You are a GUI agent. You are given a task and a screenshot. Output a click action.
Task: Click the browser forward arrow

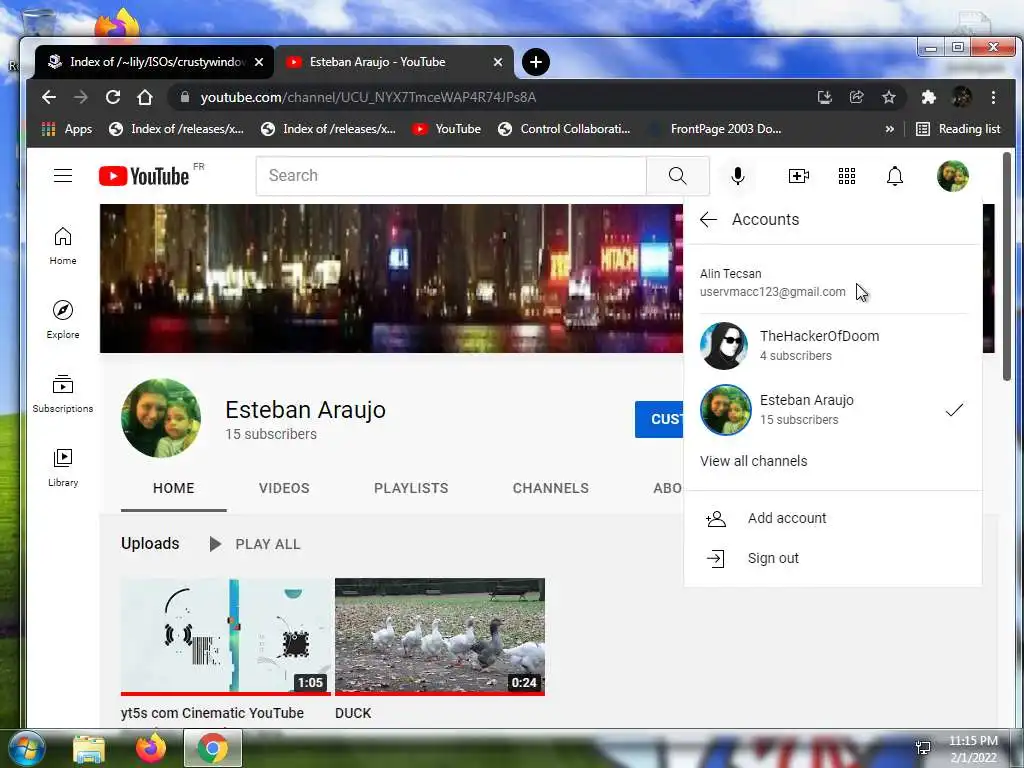click(x=80, y=97)
